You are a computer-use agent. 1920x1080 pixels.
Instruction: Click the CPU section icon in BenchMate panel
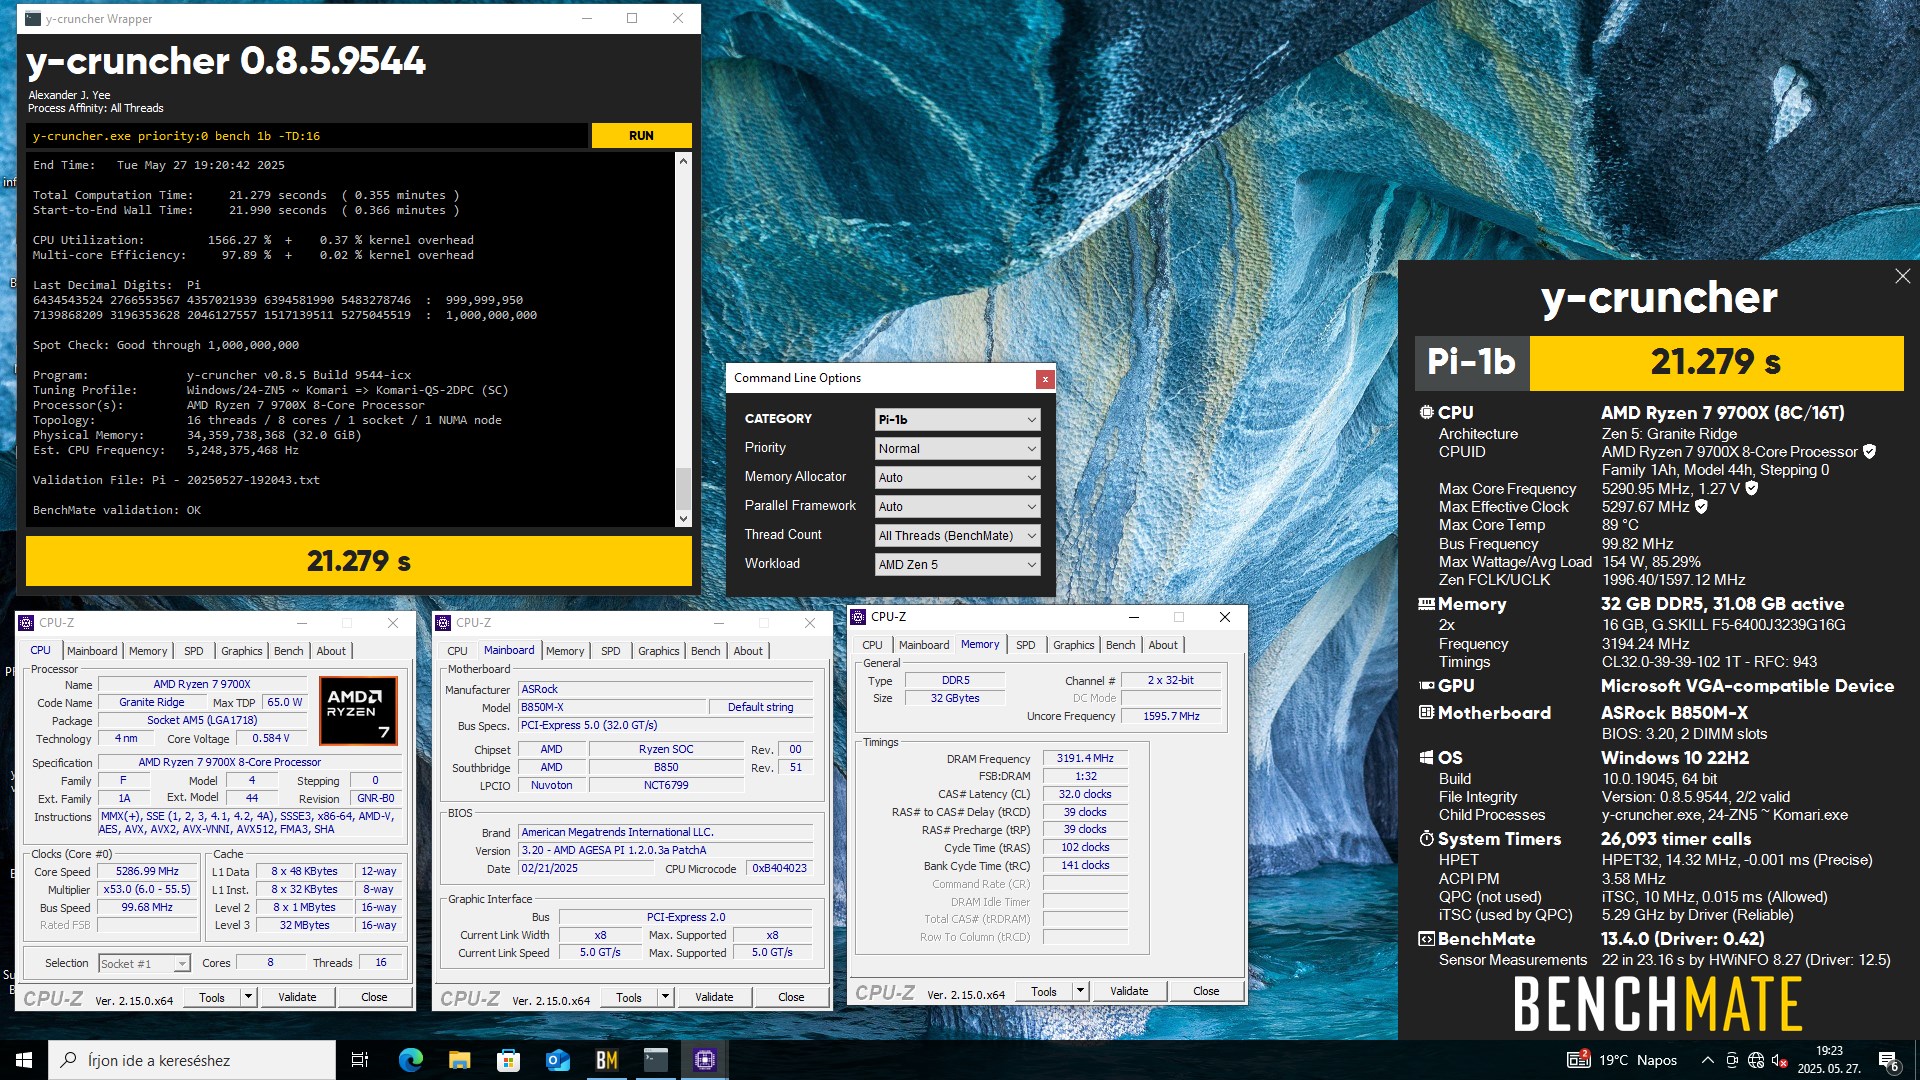1426,413
